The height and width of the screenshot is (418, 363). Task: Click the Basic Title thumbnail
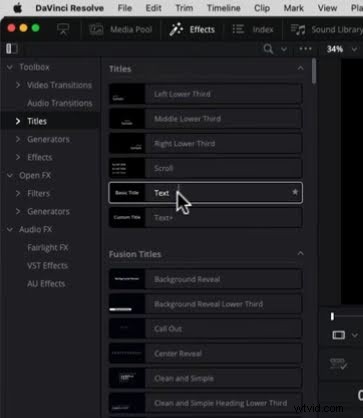coord(127,193)
